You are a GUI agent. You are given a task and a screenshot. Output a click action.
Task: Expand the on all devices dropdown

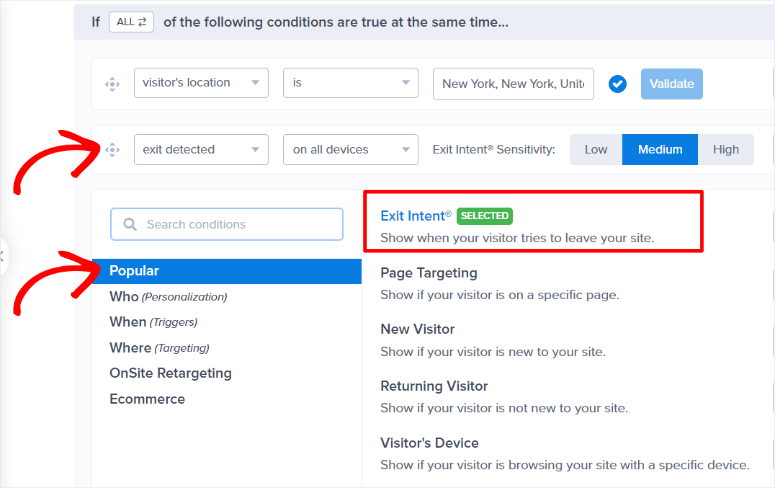coord(350,150)
